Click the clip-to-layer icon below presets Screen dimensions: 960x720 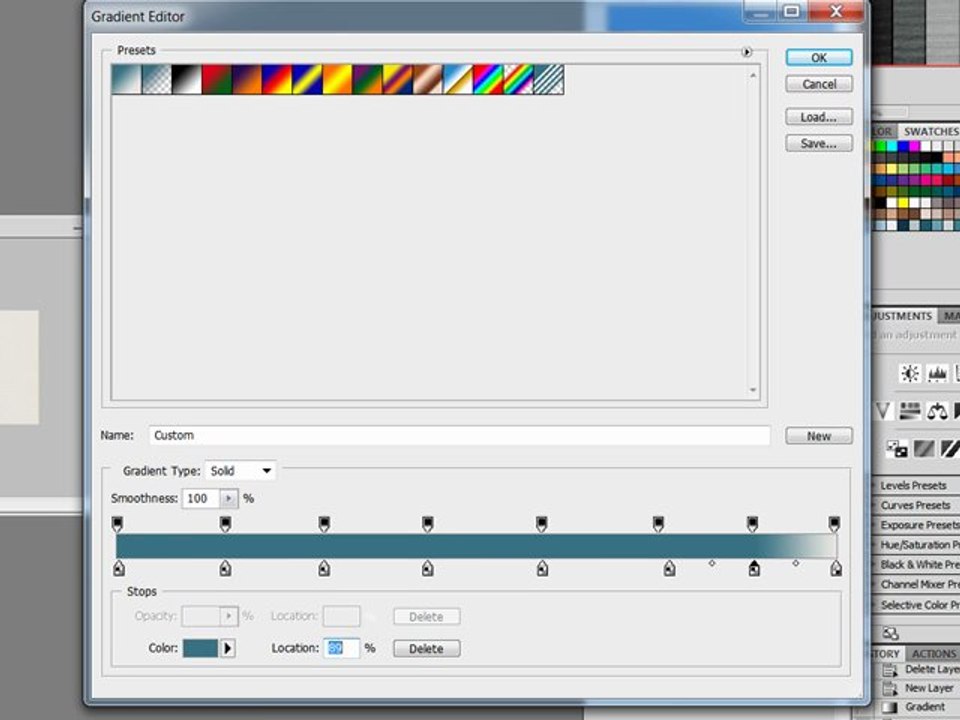(890, 633)
